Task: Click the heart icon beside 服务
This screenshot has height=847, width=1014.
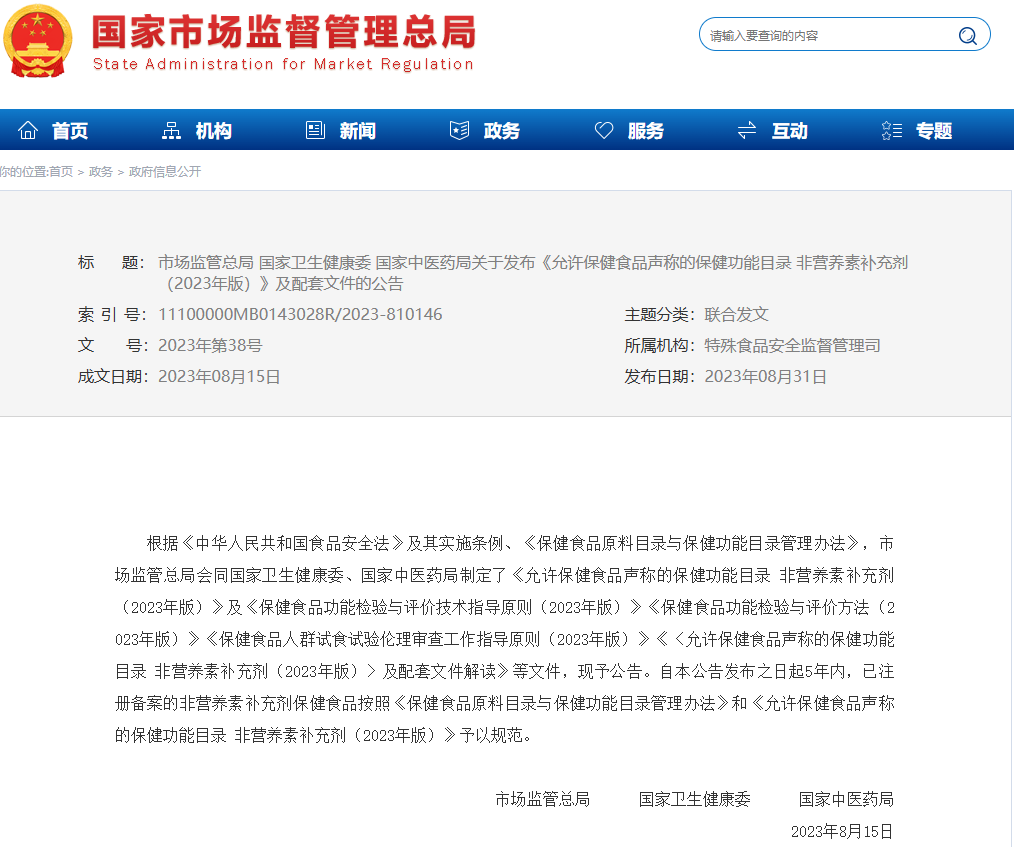Action: tap(603, 129)
